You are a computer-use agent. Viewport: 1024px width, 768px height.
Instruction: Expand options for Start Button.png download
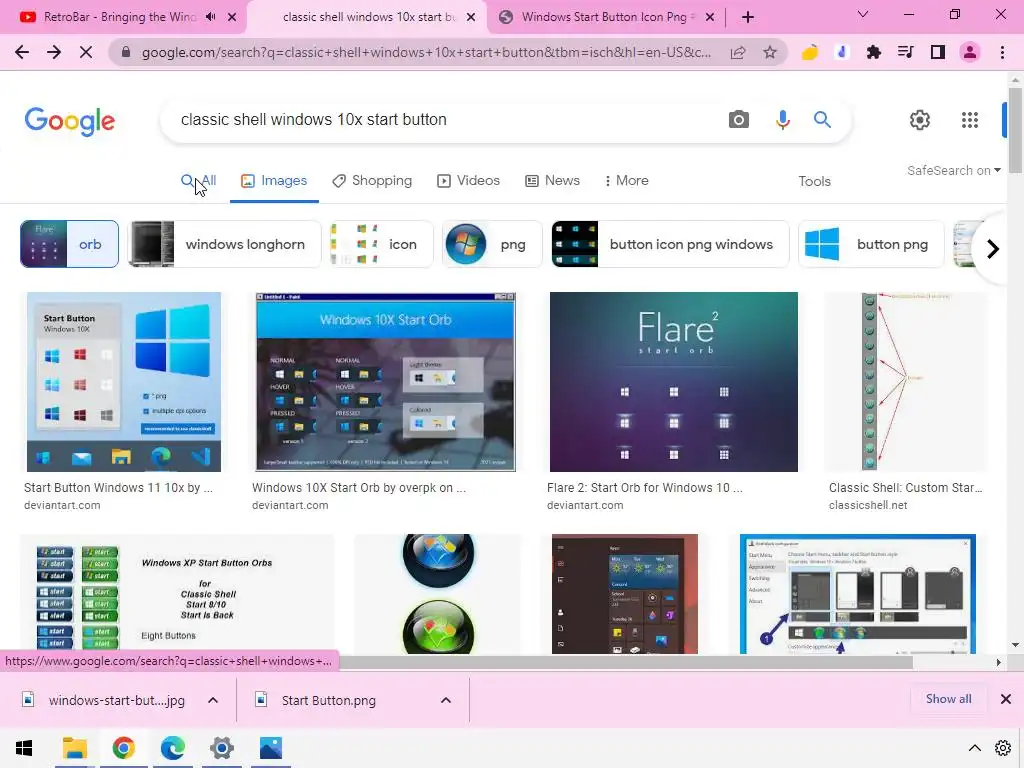coord(446,700)
